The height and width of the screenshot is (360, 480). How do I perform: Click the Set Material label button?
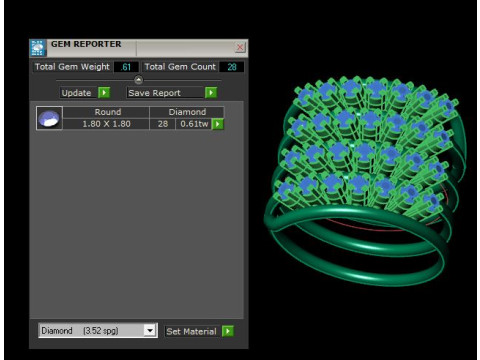192,331
